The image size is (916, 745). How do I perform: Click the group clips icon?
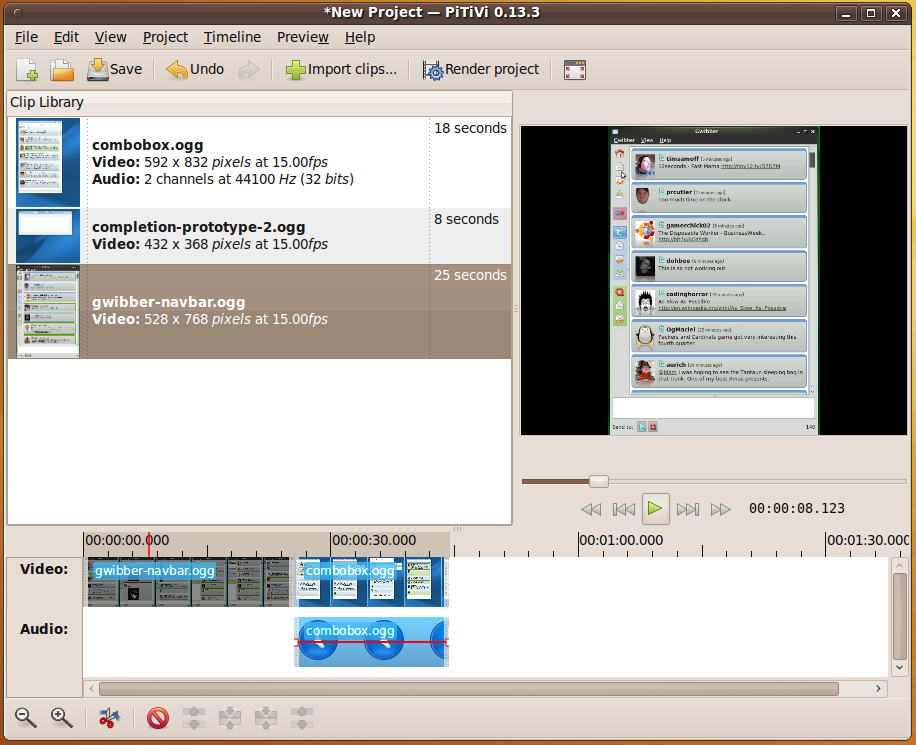click(x=266, y=718)
